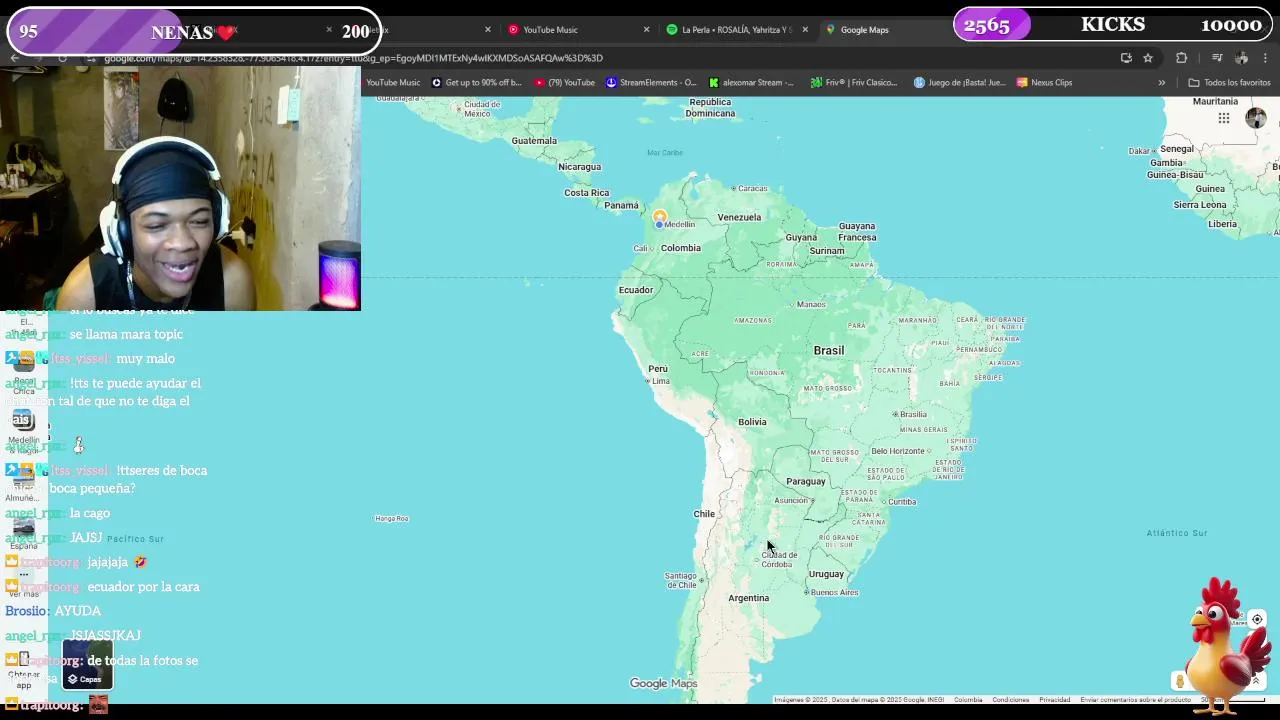Click the Brasil label on the map
The width and height of the screenshot is (1280, 720).
(x=829, y=350)
